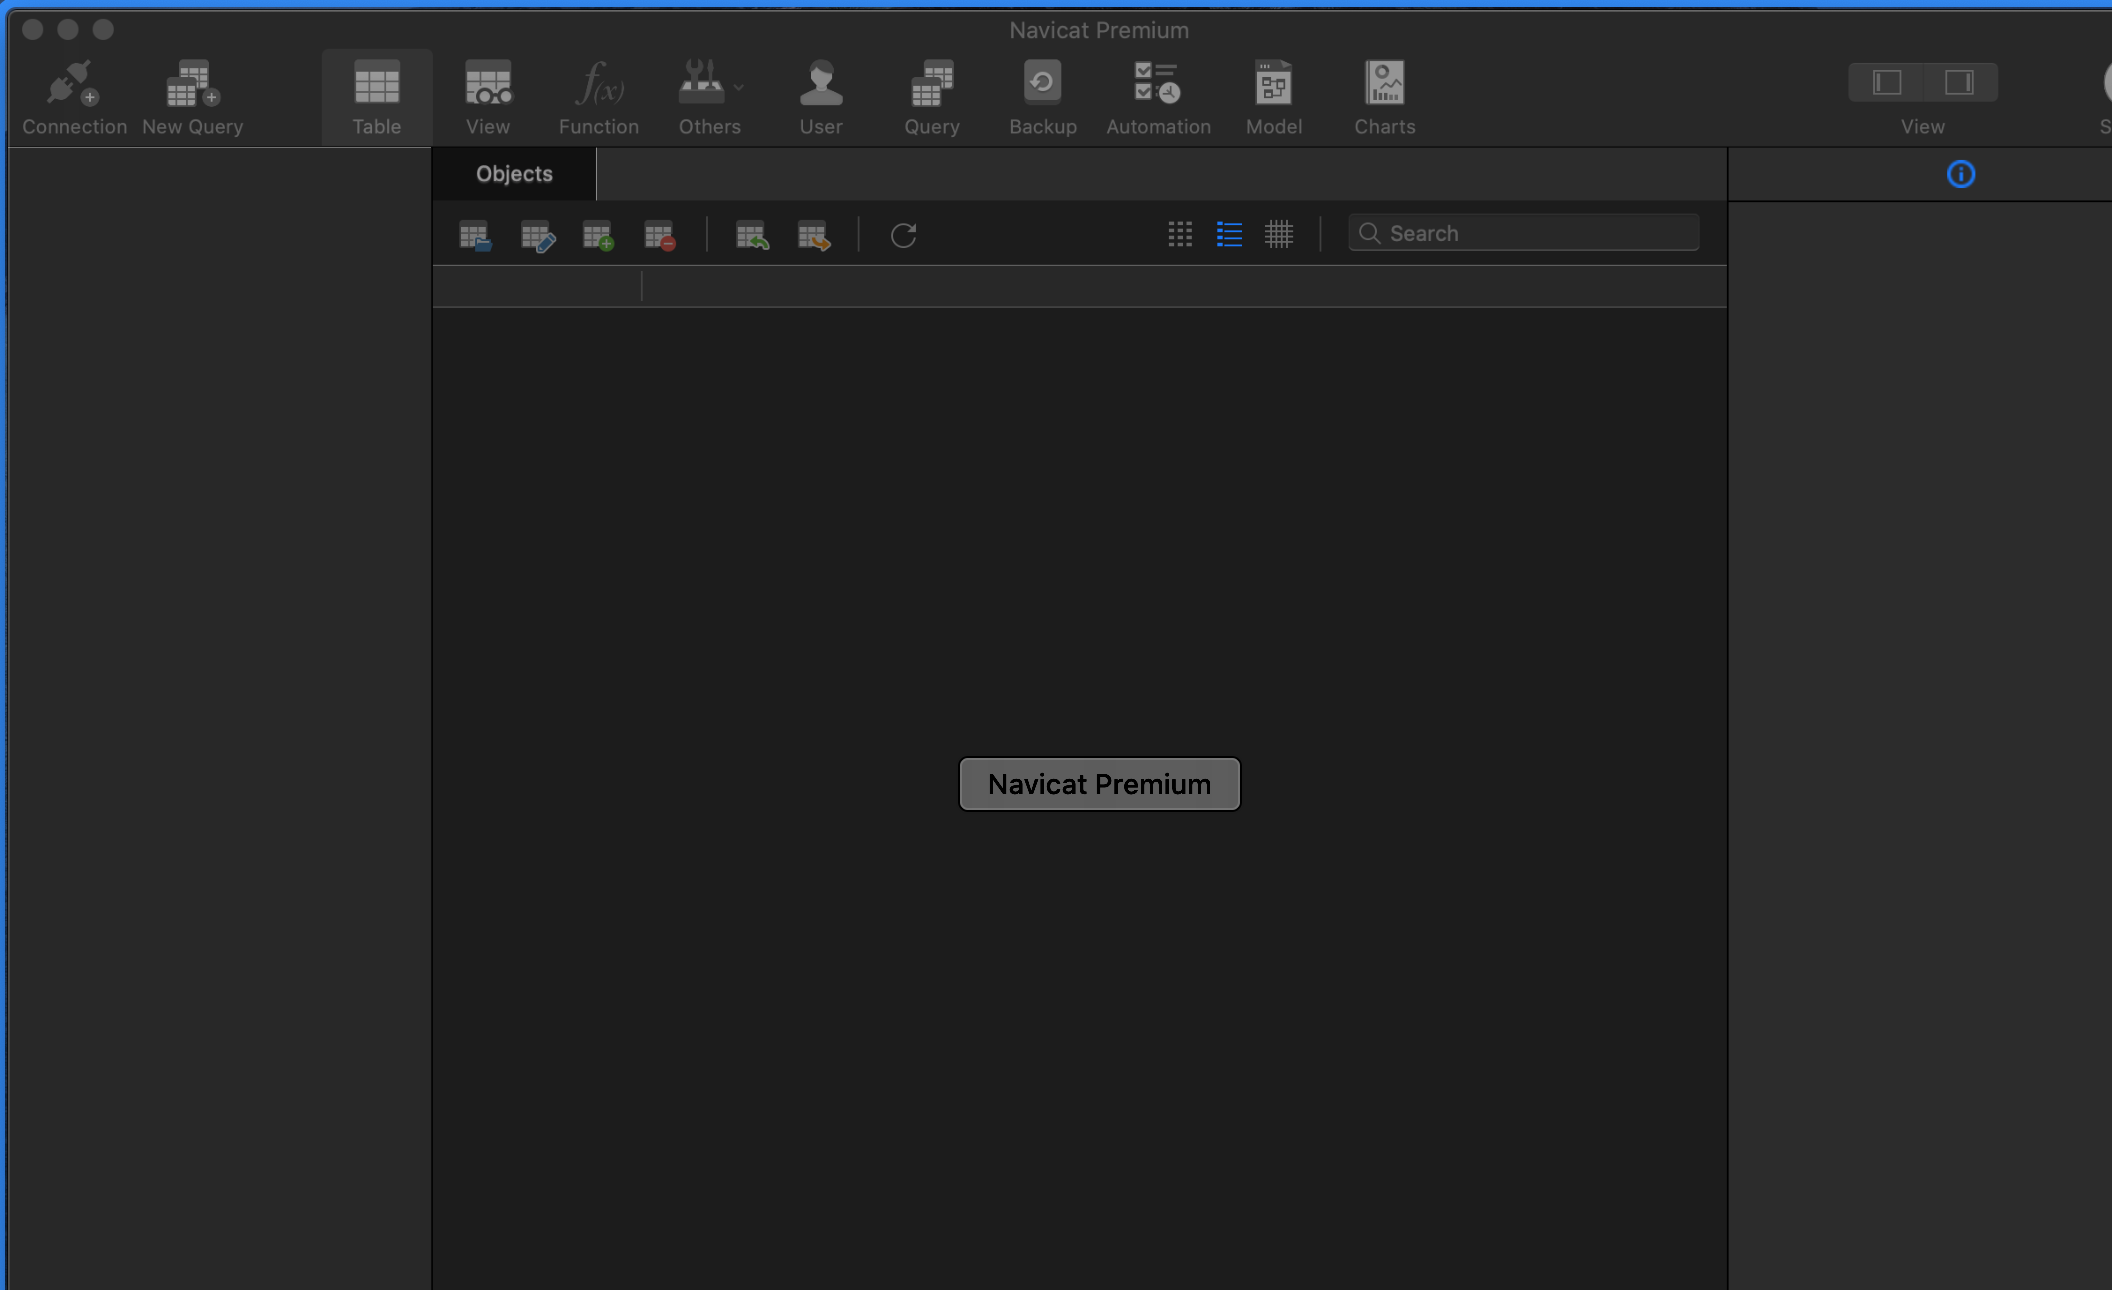Click the Navicat Premium center button
The height and width of the screenshot is (1290, 2112).
pos(1099,784)
